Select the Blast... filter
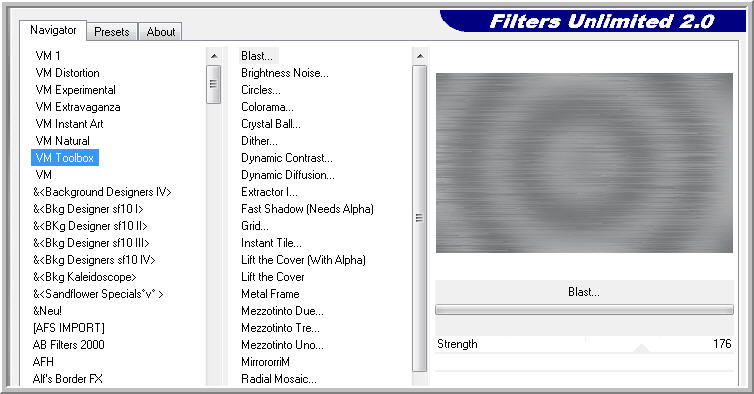The image size is (754, 394). click(x=257, y=56)
